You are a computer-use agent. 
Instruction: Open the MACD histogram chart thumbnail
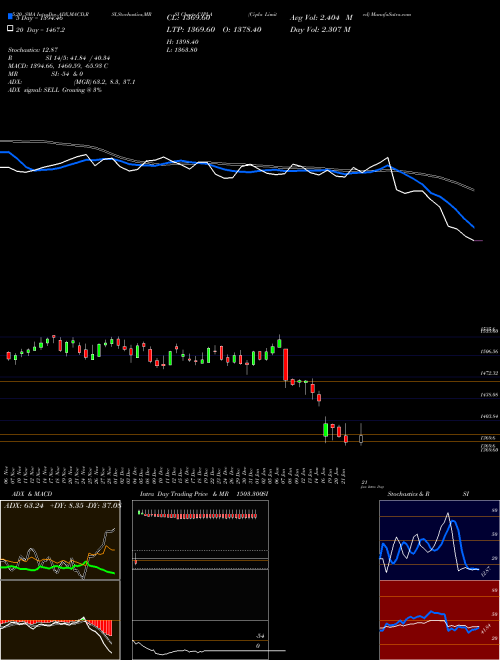[x=60, y=620]
